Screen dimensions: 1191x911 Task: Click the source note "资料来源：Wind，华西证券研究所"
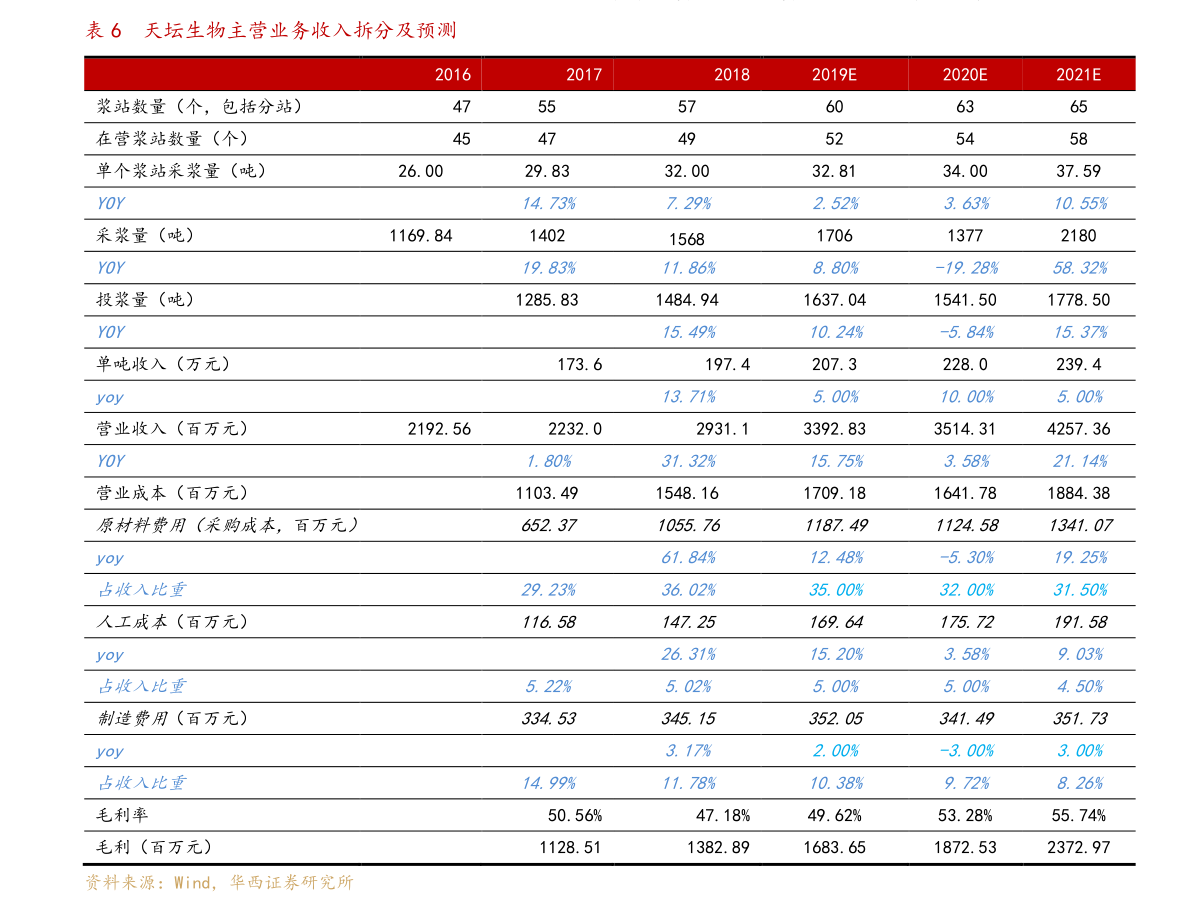point(219,882)
